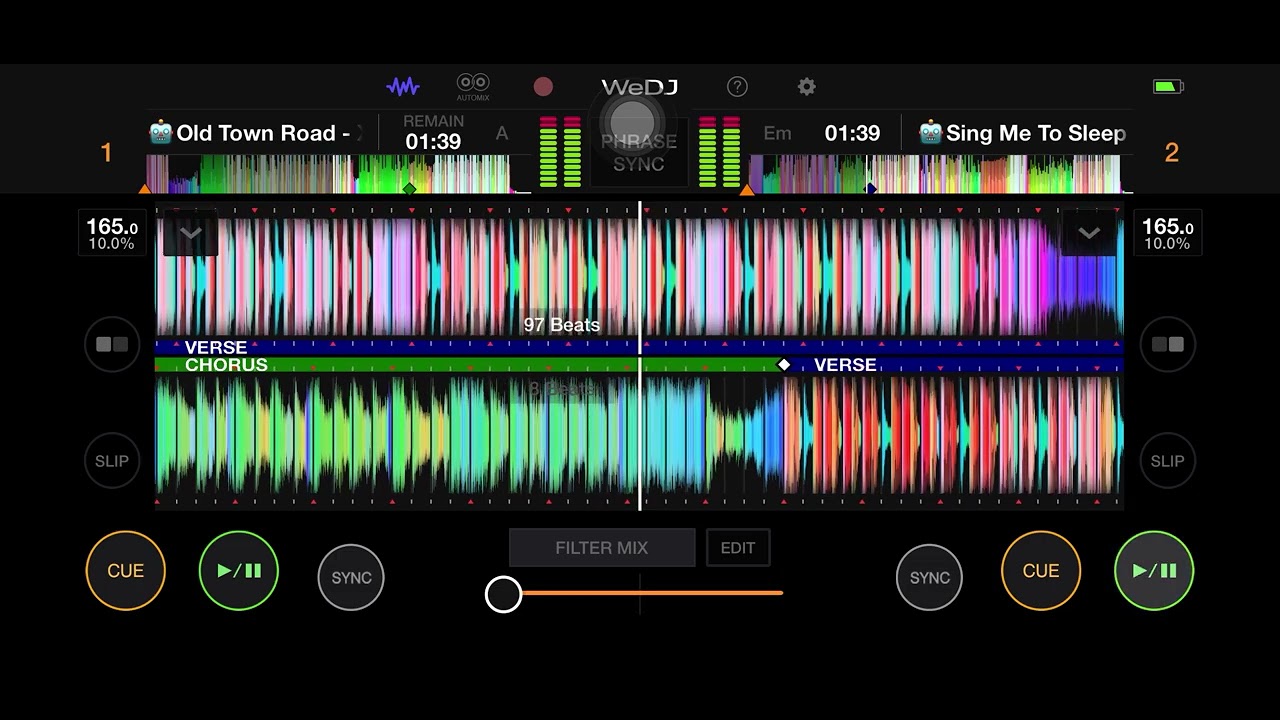Screen dimensions: 1280x720
Task: Select deck number 1 label
Action: (x=107, y=153)
